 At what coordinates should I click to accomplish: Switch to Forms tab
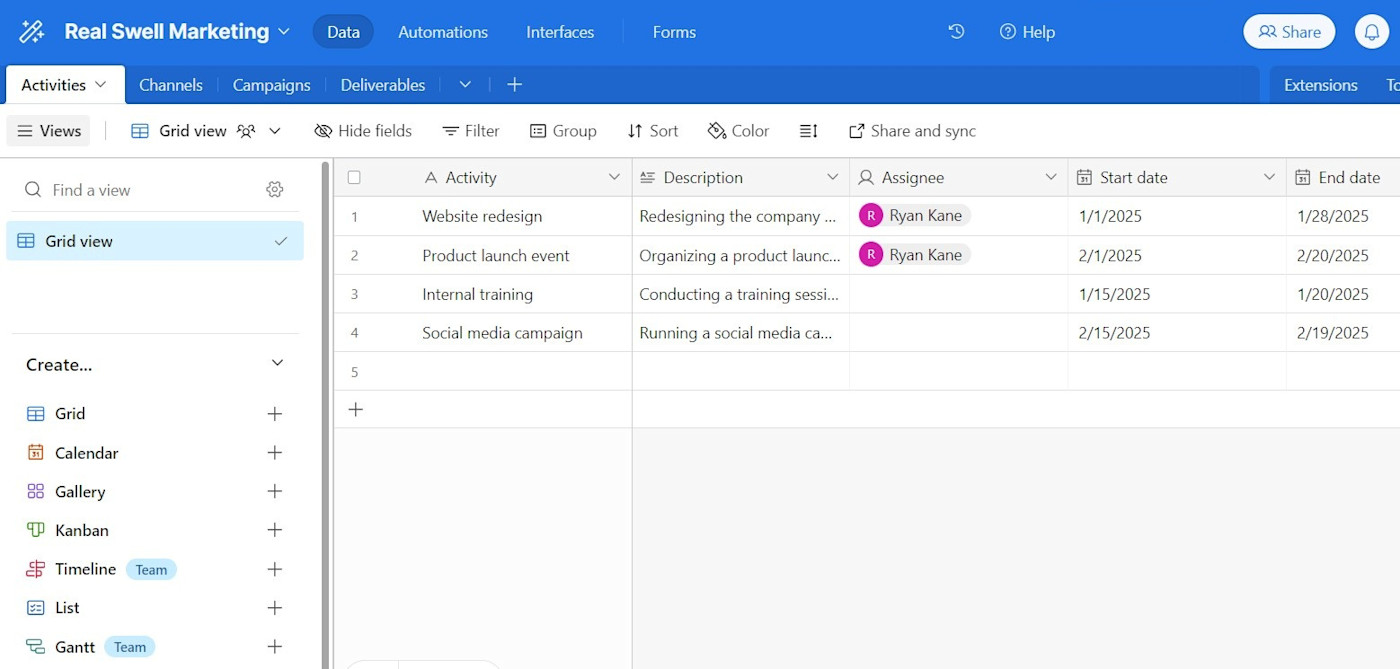[674, 32]
